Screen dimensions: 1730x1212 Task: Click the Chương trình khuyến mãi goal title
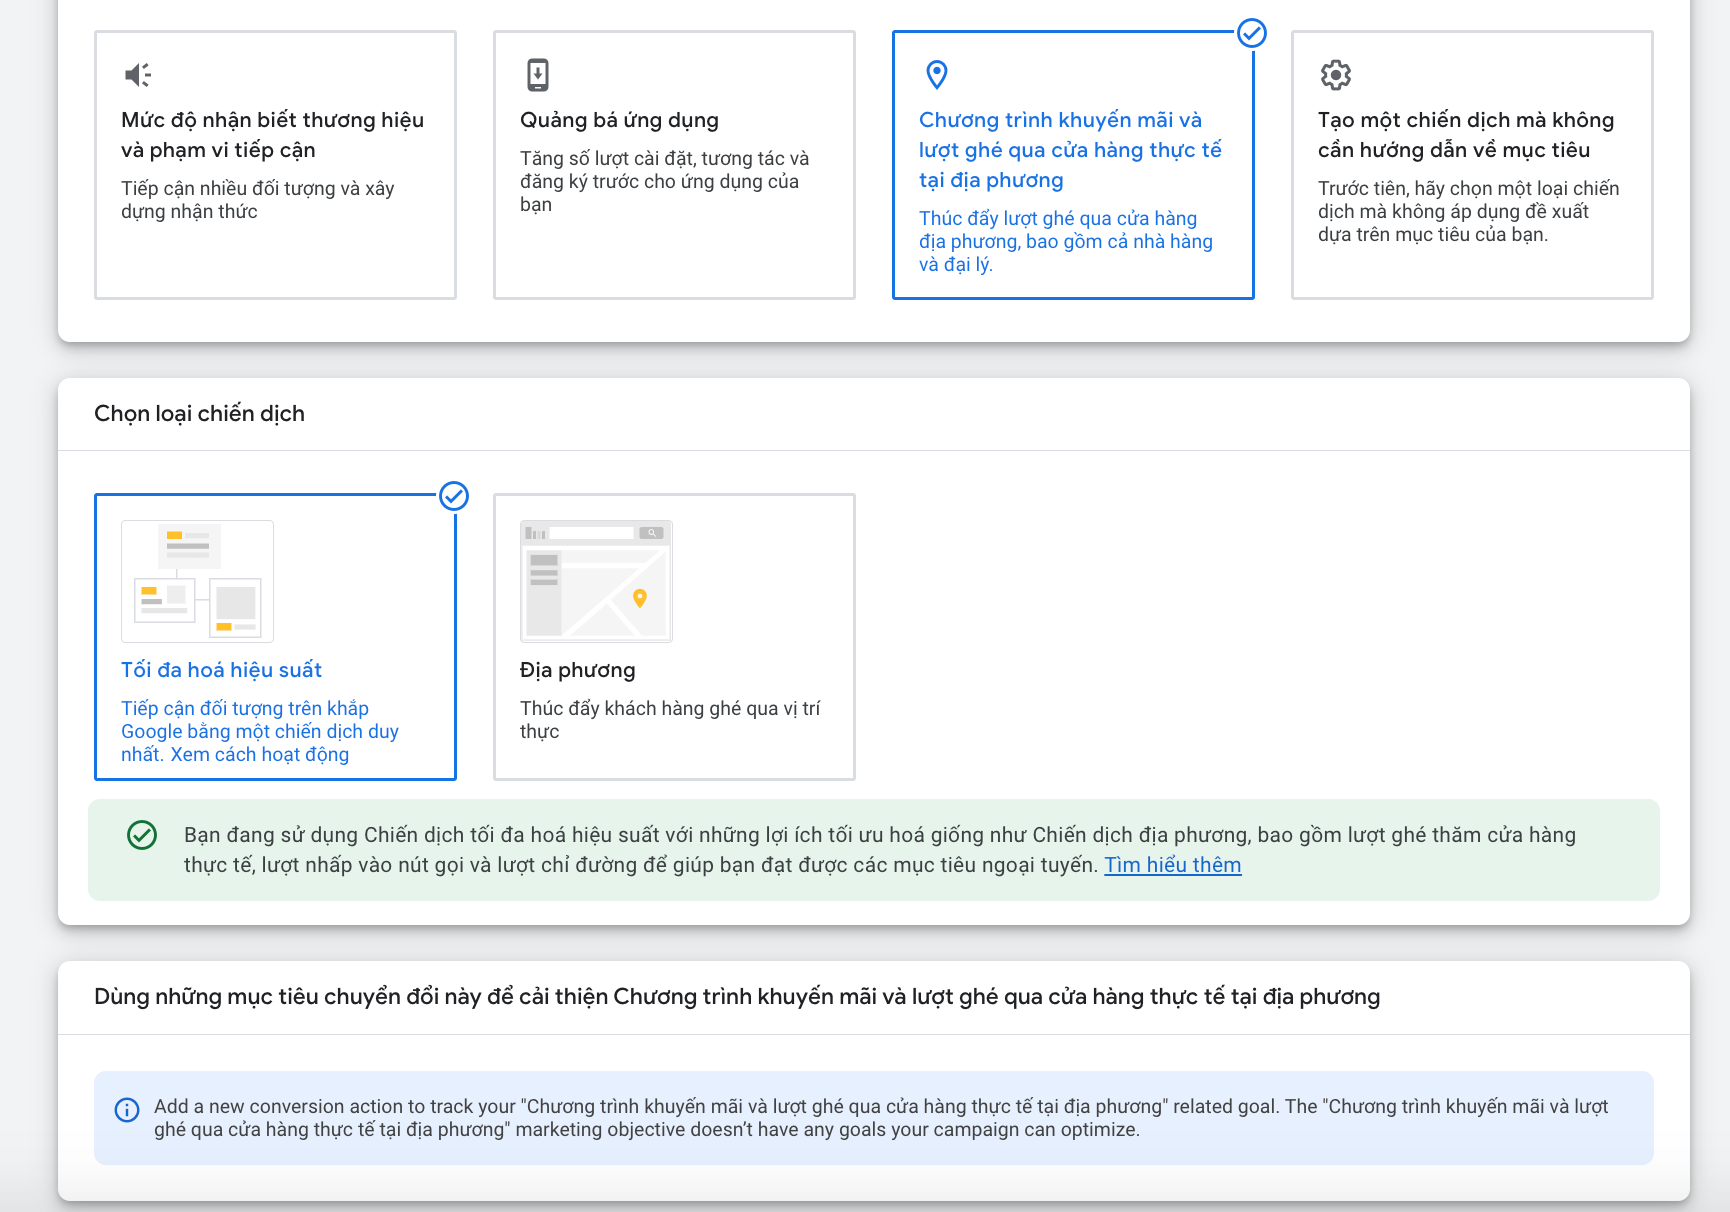[x=1070, y=150]
